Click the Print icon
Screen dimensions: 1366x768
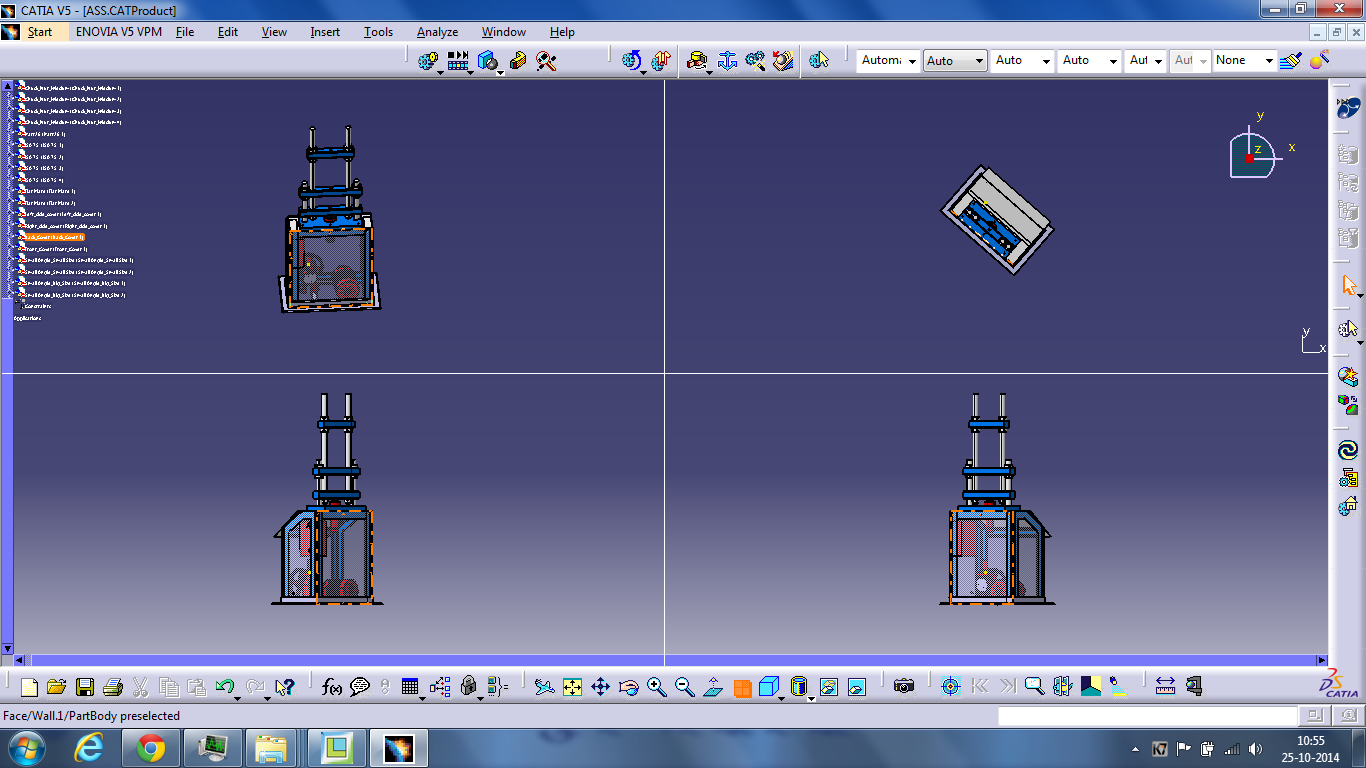pos(112,687)
